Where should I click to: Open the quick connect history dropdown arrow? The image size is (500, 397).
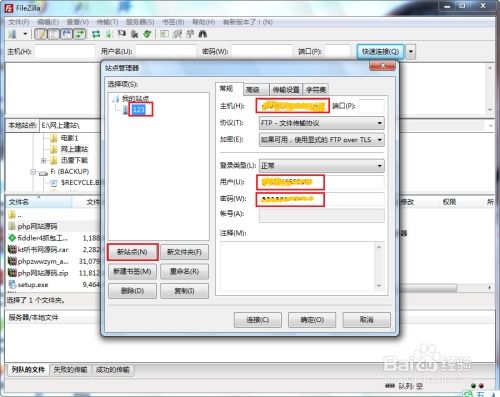tap(411, 52)
